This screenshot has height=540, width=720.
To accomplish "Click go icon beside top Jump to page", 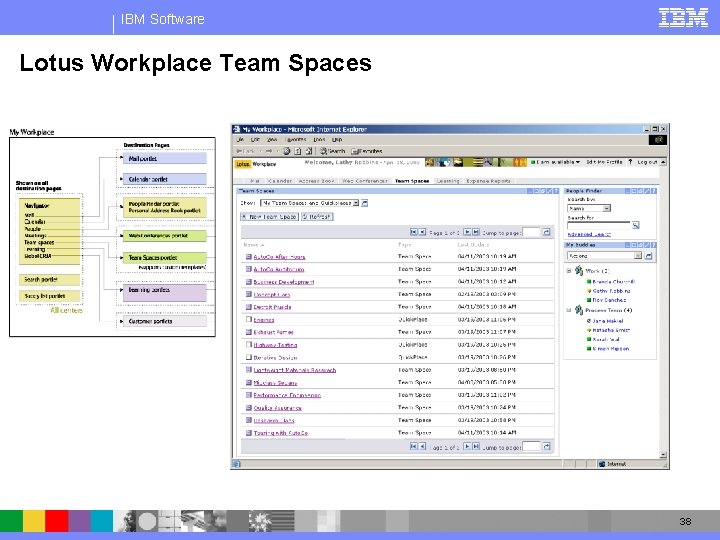I will (x=546, y=232).
